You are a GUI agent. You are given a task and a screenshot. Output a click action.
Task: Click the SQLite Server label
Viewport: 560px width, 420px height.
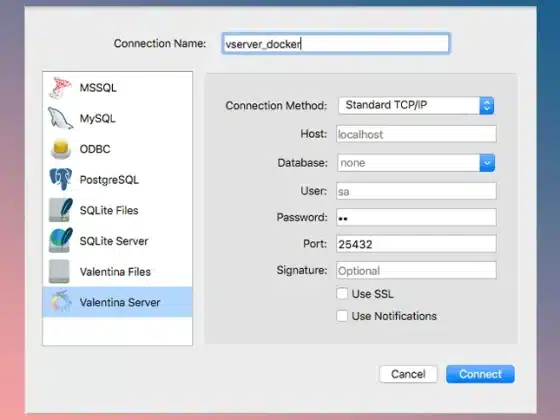114,241
